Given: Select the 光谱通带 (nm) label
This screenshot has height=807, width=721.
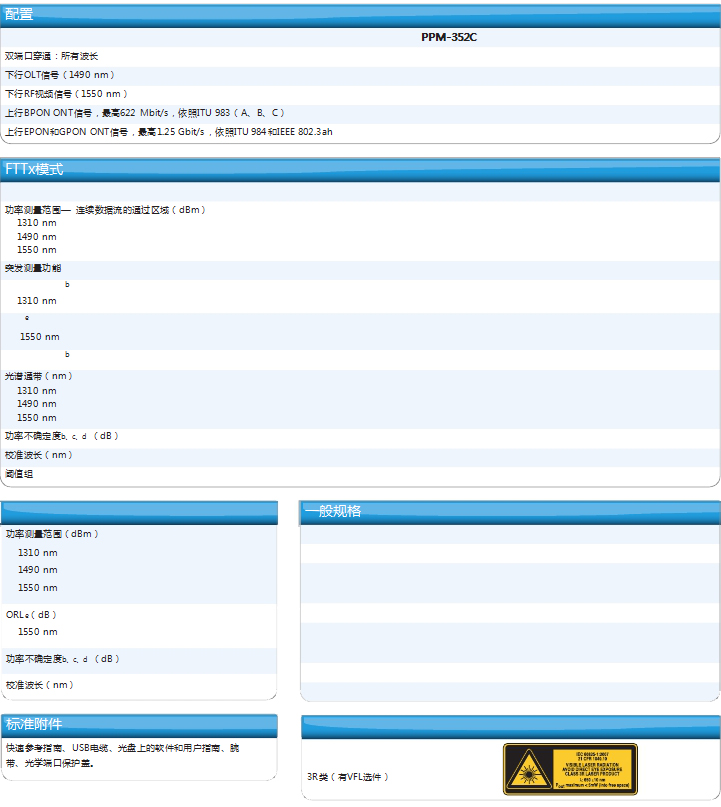Looking at the screenshot, I should click(39, 376).
